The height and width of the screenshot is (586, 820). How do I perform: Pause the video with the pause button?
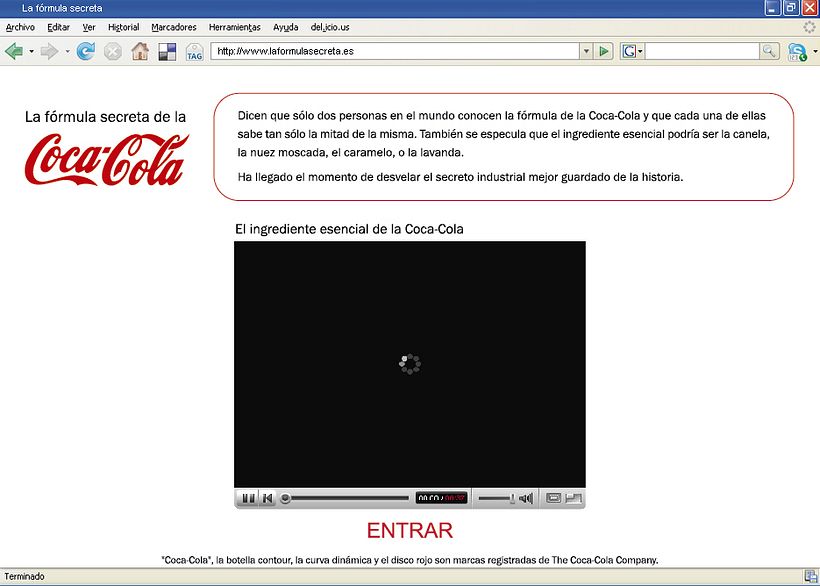[x=248, y=498]
